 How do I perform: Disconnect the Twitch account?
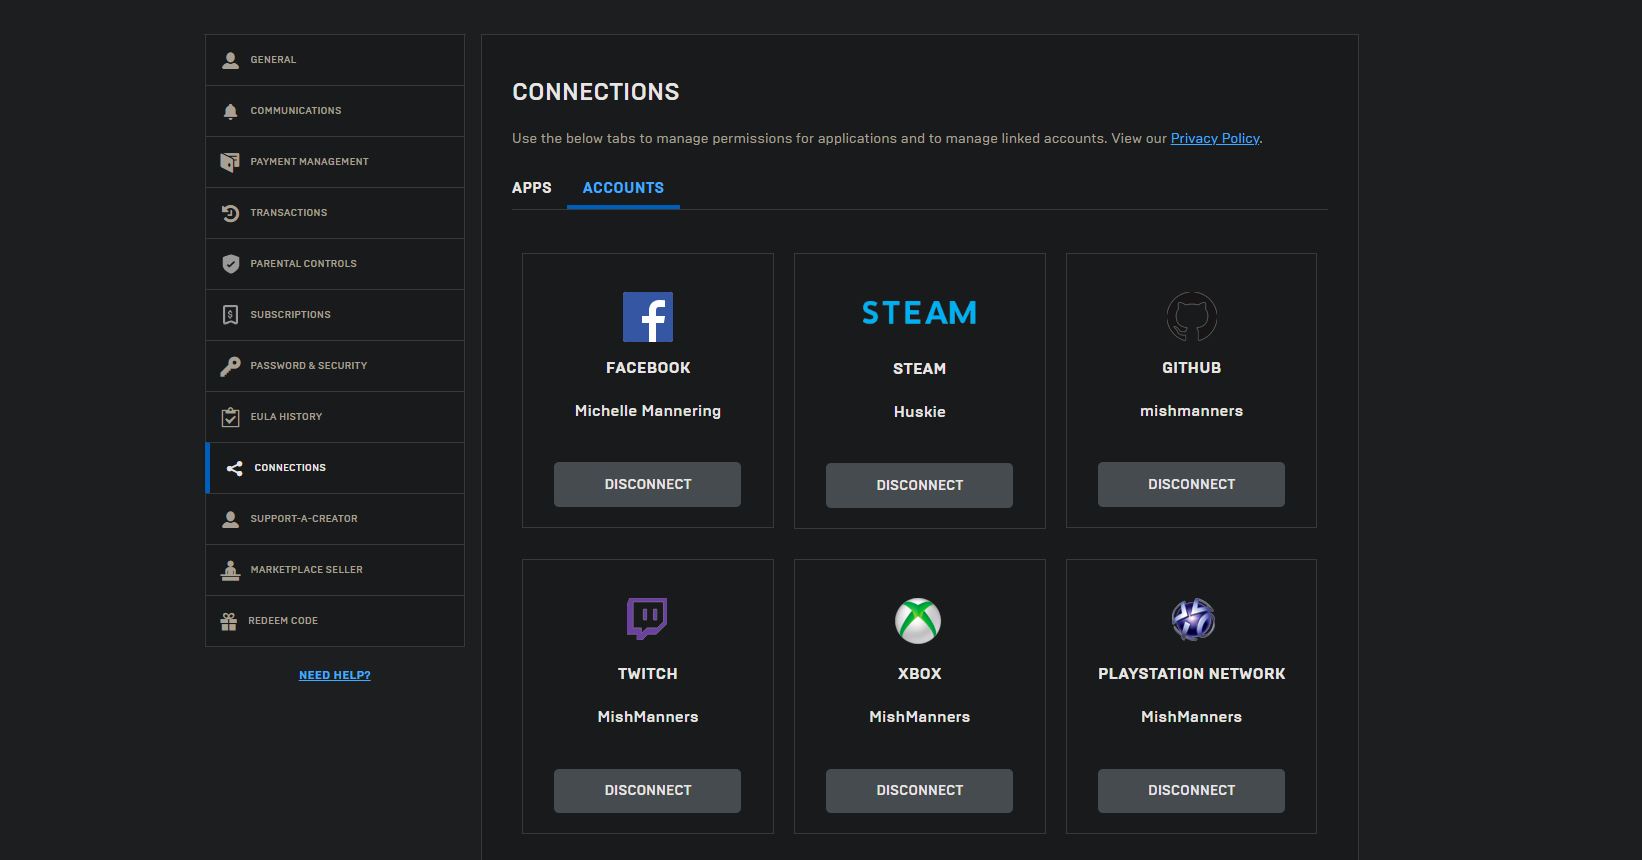(648, 790)
